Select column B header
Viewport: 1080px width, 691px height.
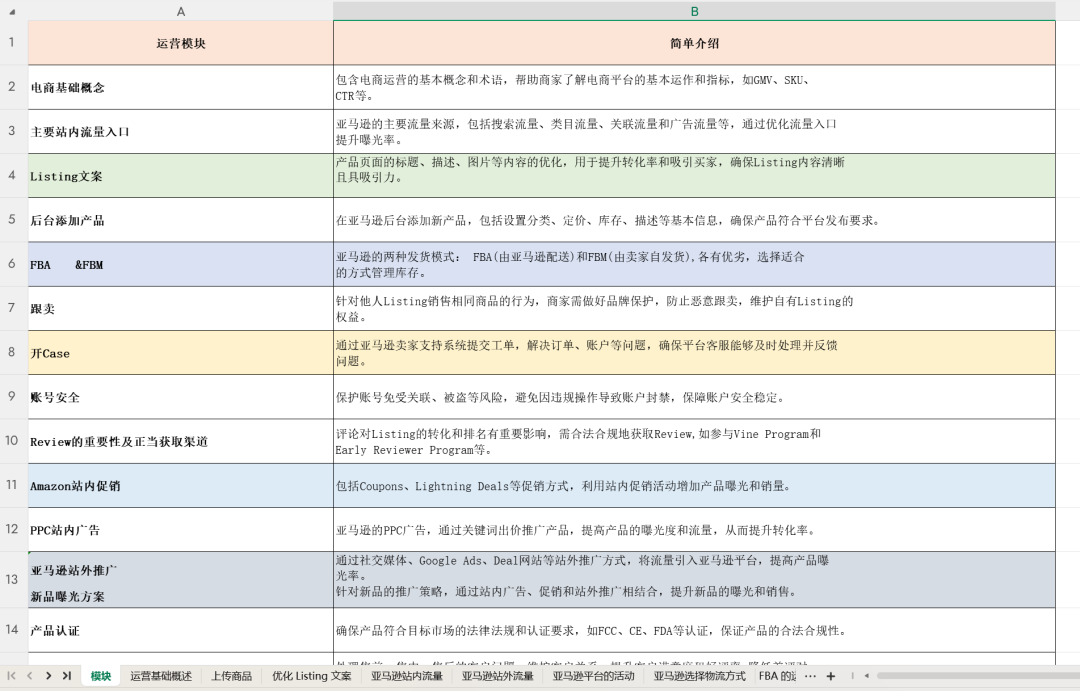pyautogui.click(x=693, y=11)
